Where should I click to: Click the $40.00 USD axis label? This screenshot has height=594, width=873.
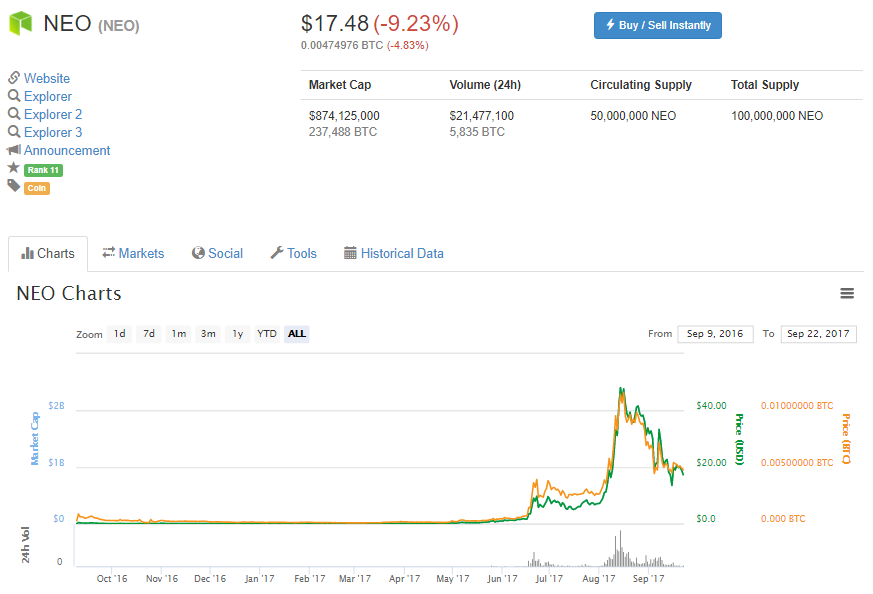coord(711,405)
